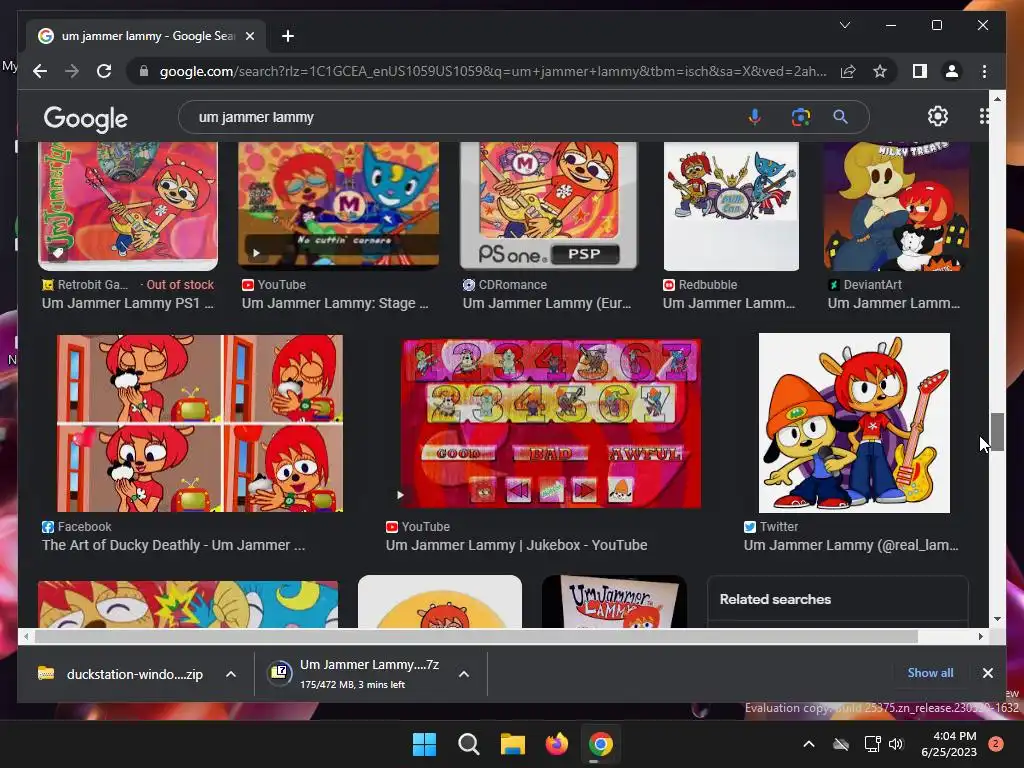Click 'Related searches' heading
This screenshot has height=768, width=1024.
coord(775,599)
